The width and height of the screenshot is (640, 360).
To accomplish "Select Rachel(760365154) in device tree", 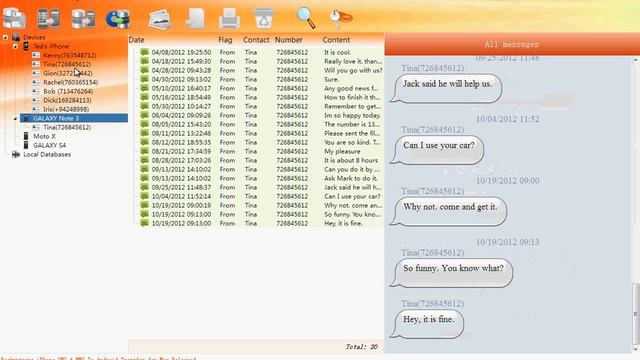I will 71,82.
